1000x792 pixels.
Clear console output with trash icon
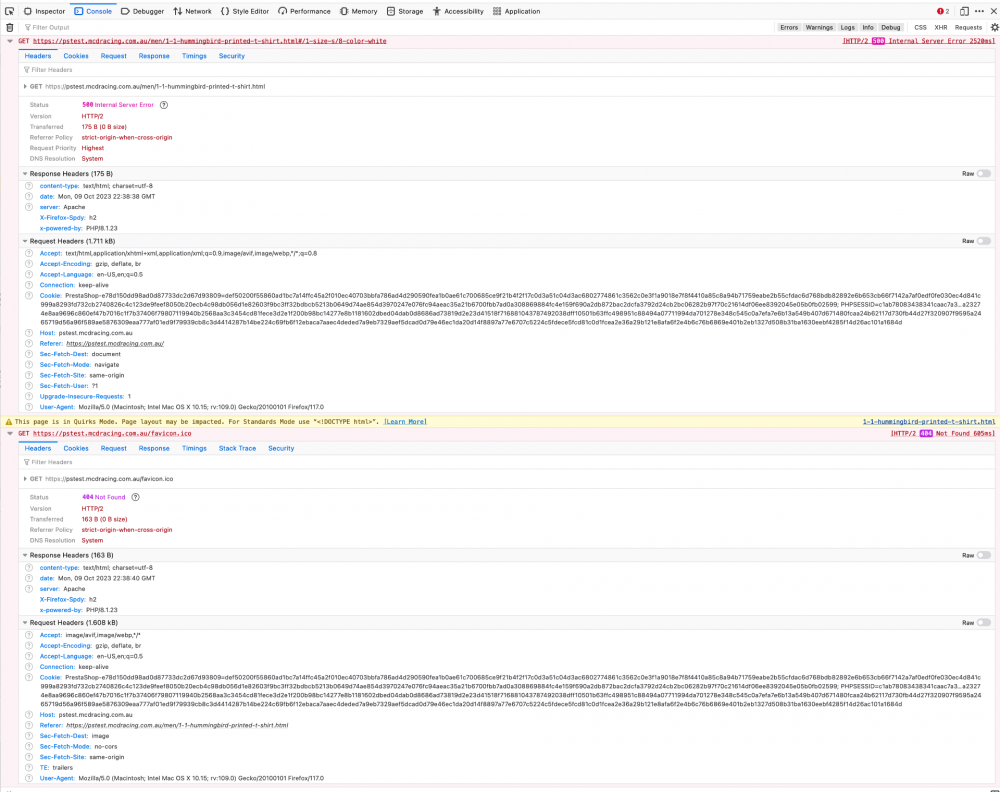(x=10, y=27)
